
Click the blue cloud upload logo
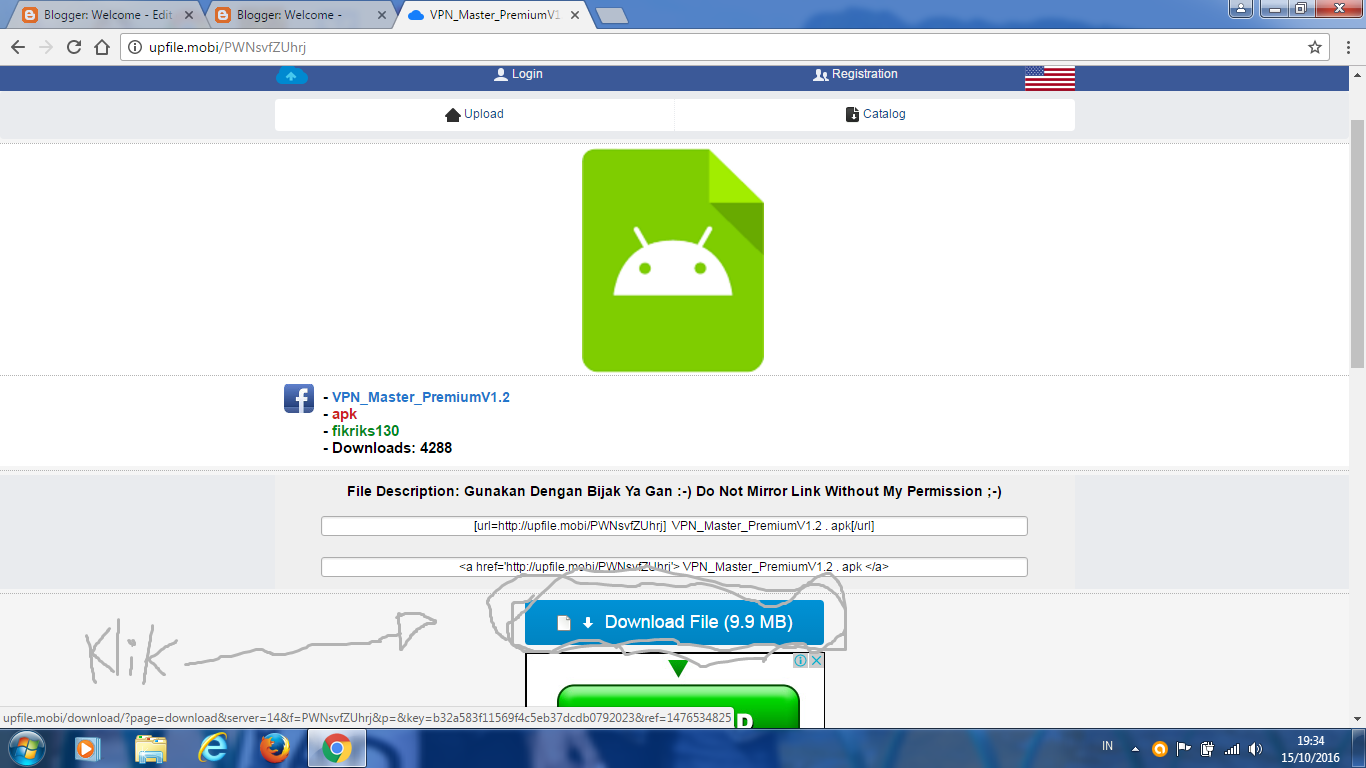(291, 76)
